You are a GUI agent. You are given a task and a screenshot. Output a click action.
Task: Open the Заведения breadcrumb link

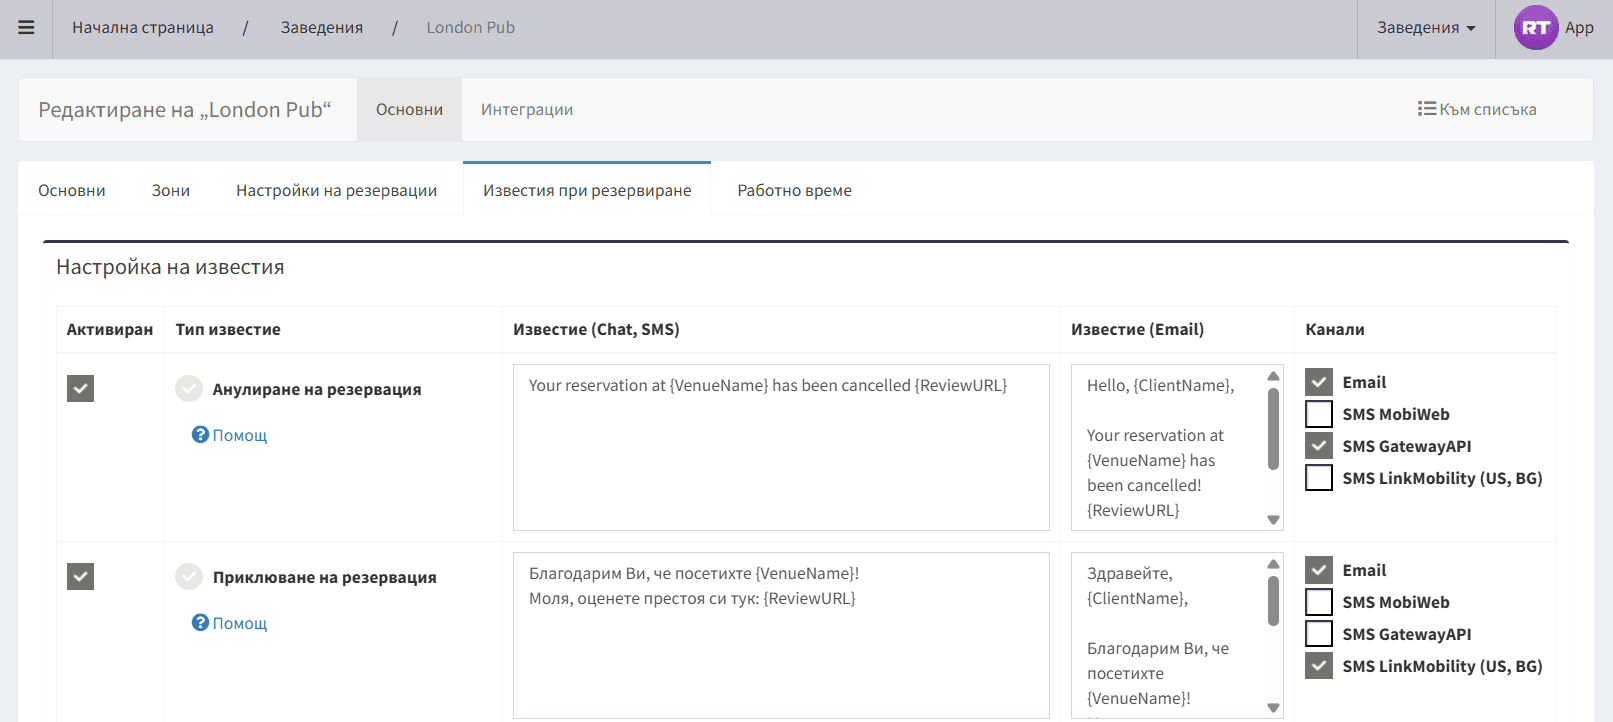(322, 28)
